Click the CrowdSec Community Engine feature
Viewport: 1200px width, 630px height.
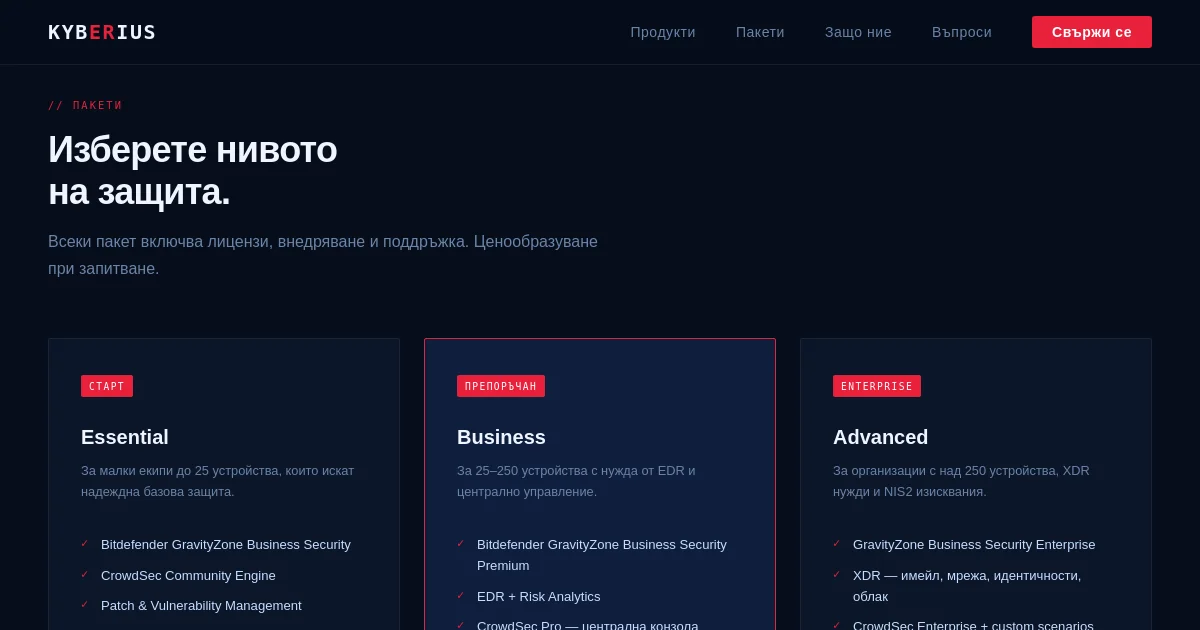pyautogui.click(x=188, y=576)
